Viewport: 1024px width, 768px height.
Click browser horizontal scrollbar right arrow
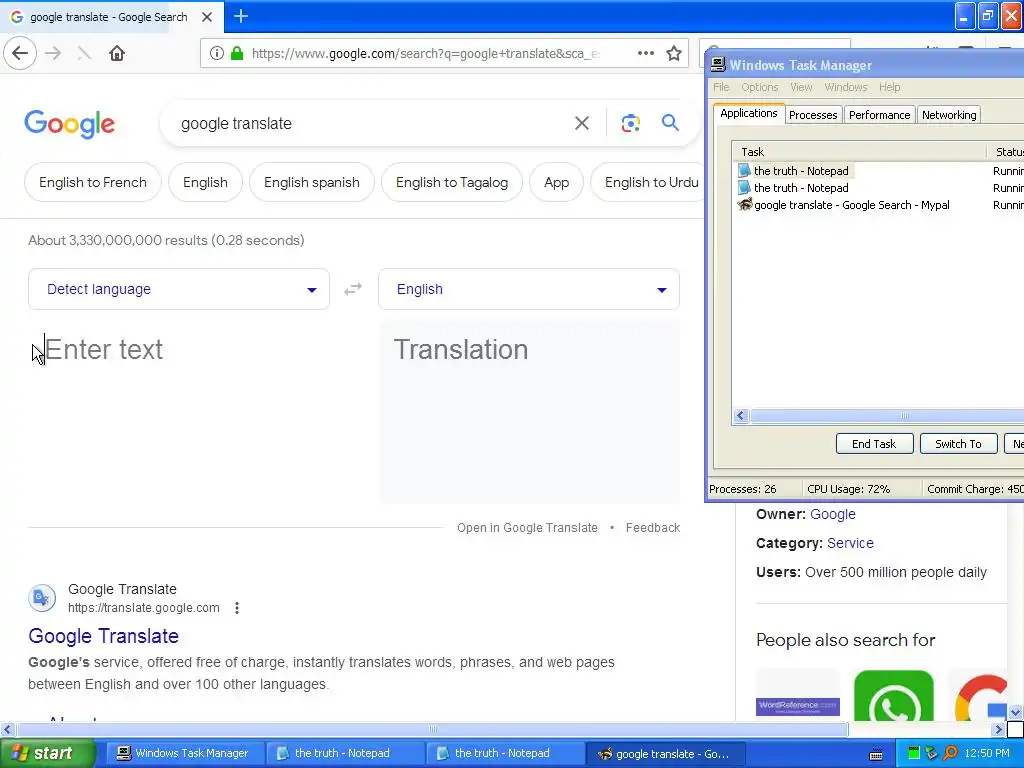point(999,729)
